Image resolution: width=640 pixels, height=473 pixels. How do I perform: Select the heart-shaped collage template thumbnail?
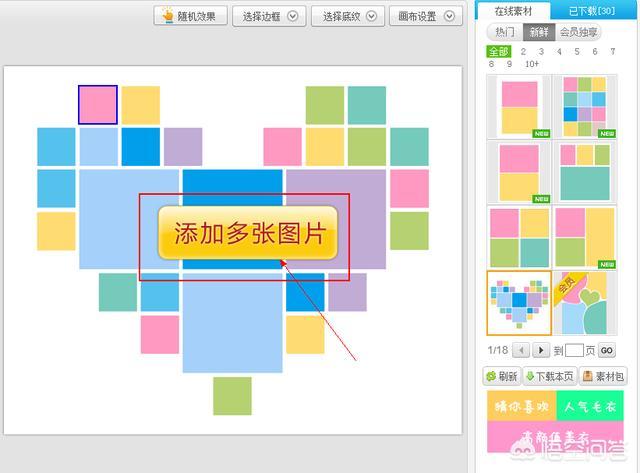[518, 303]
